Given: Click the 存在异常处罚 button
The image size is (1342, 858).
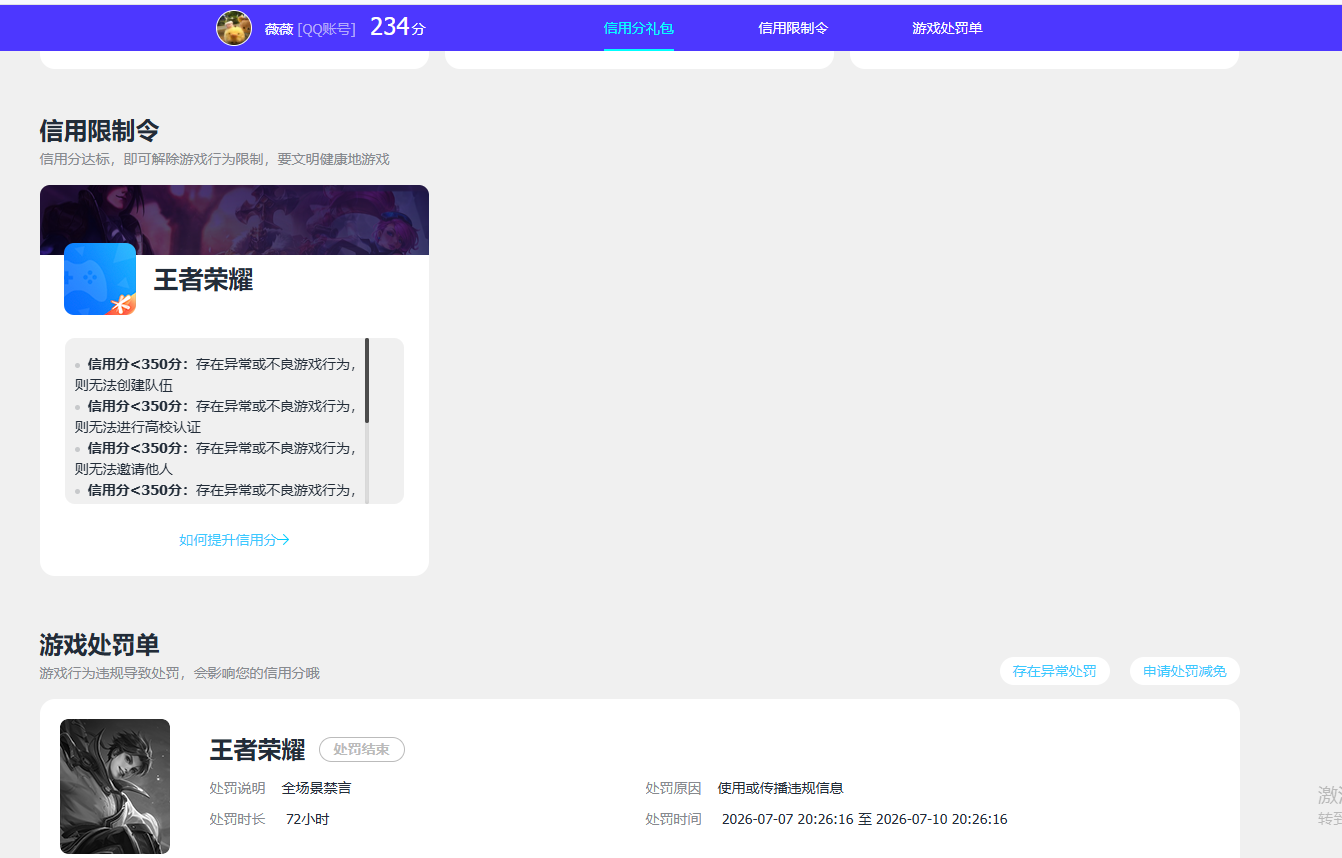Looking at the screenshot, I should pos(1054,671).
